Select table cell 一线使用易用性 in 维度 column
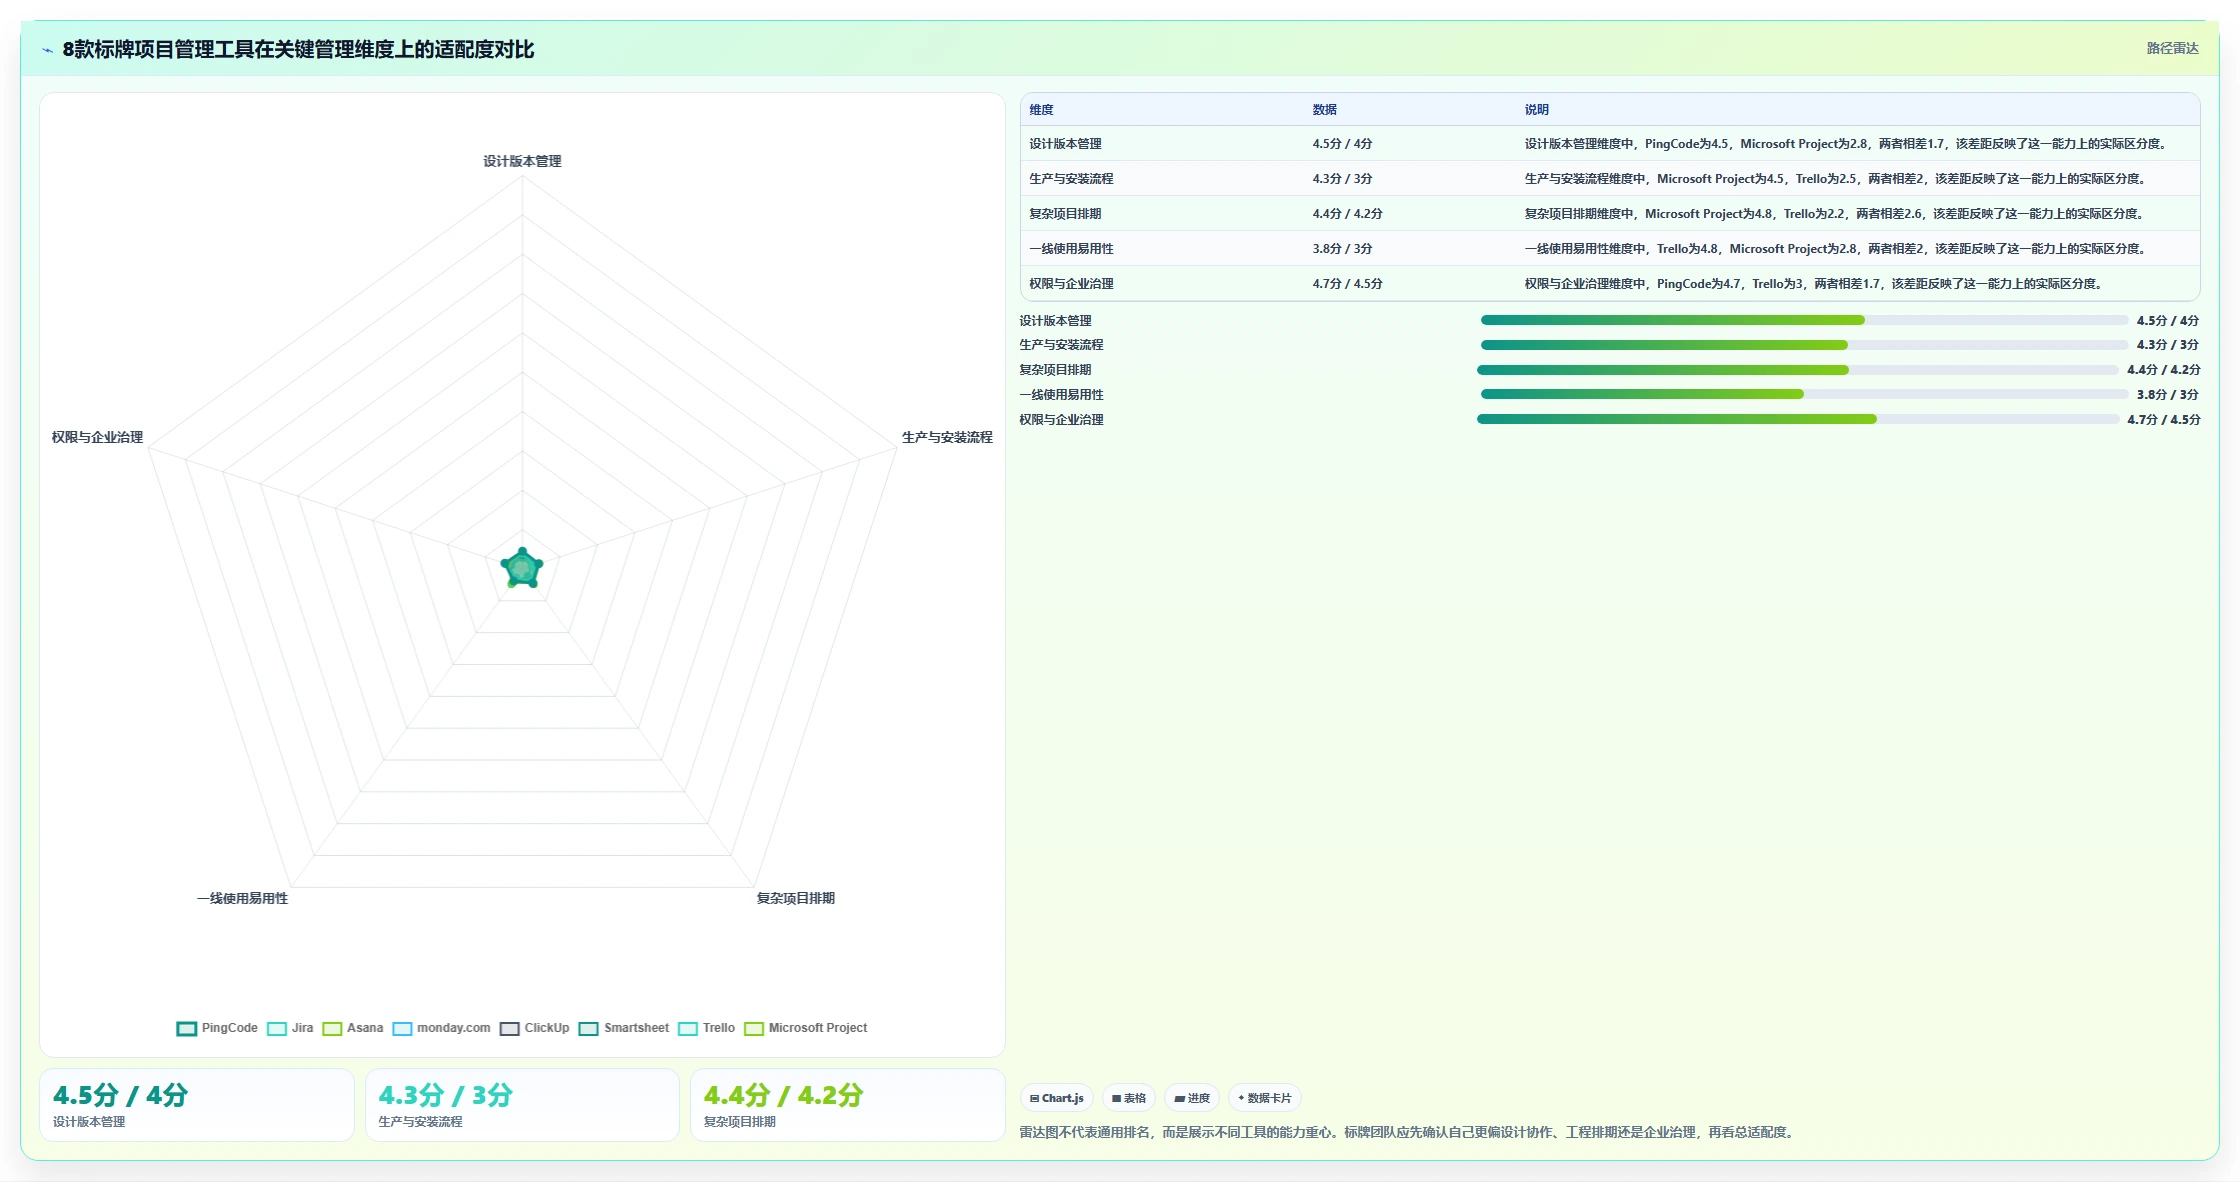The image size is (2240, 1182). tap(1071, 249)
